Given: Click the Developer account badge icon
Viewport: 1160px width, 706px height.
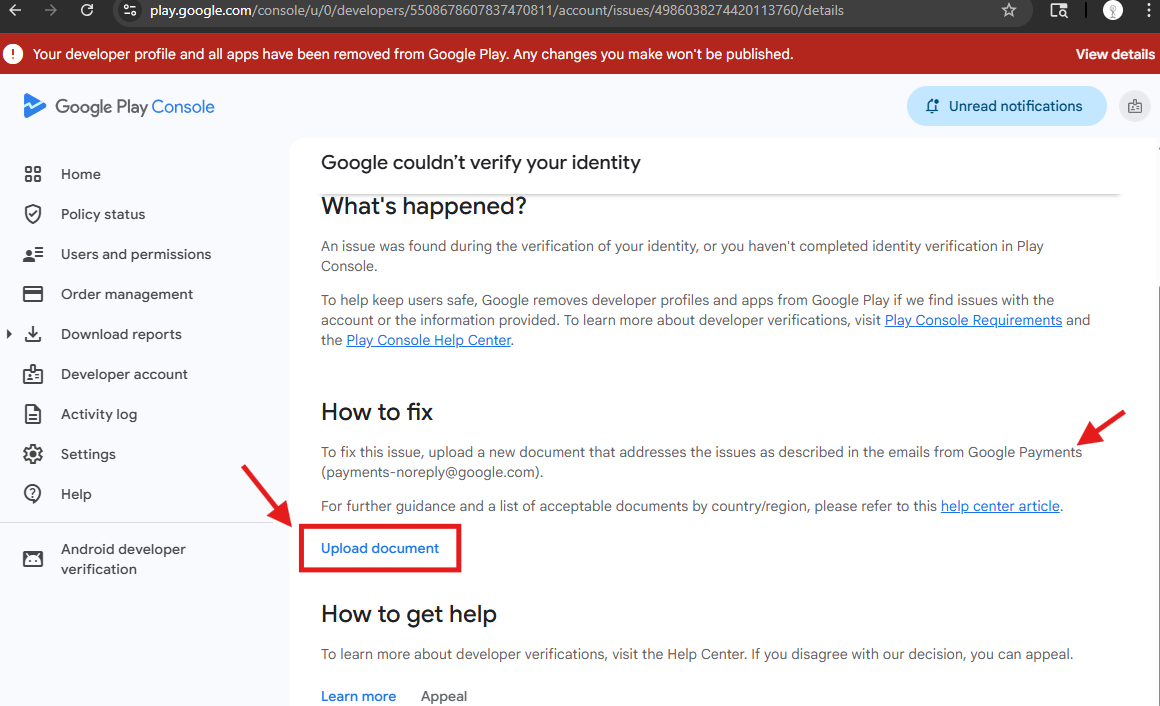Looking at the screenshot, I should coord(33,374).
